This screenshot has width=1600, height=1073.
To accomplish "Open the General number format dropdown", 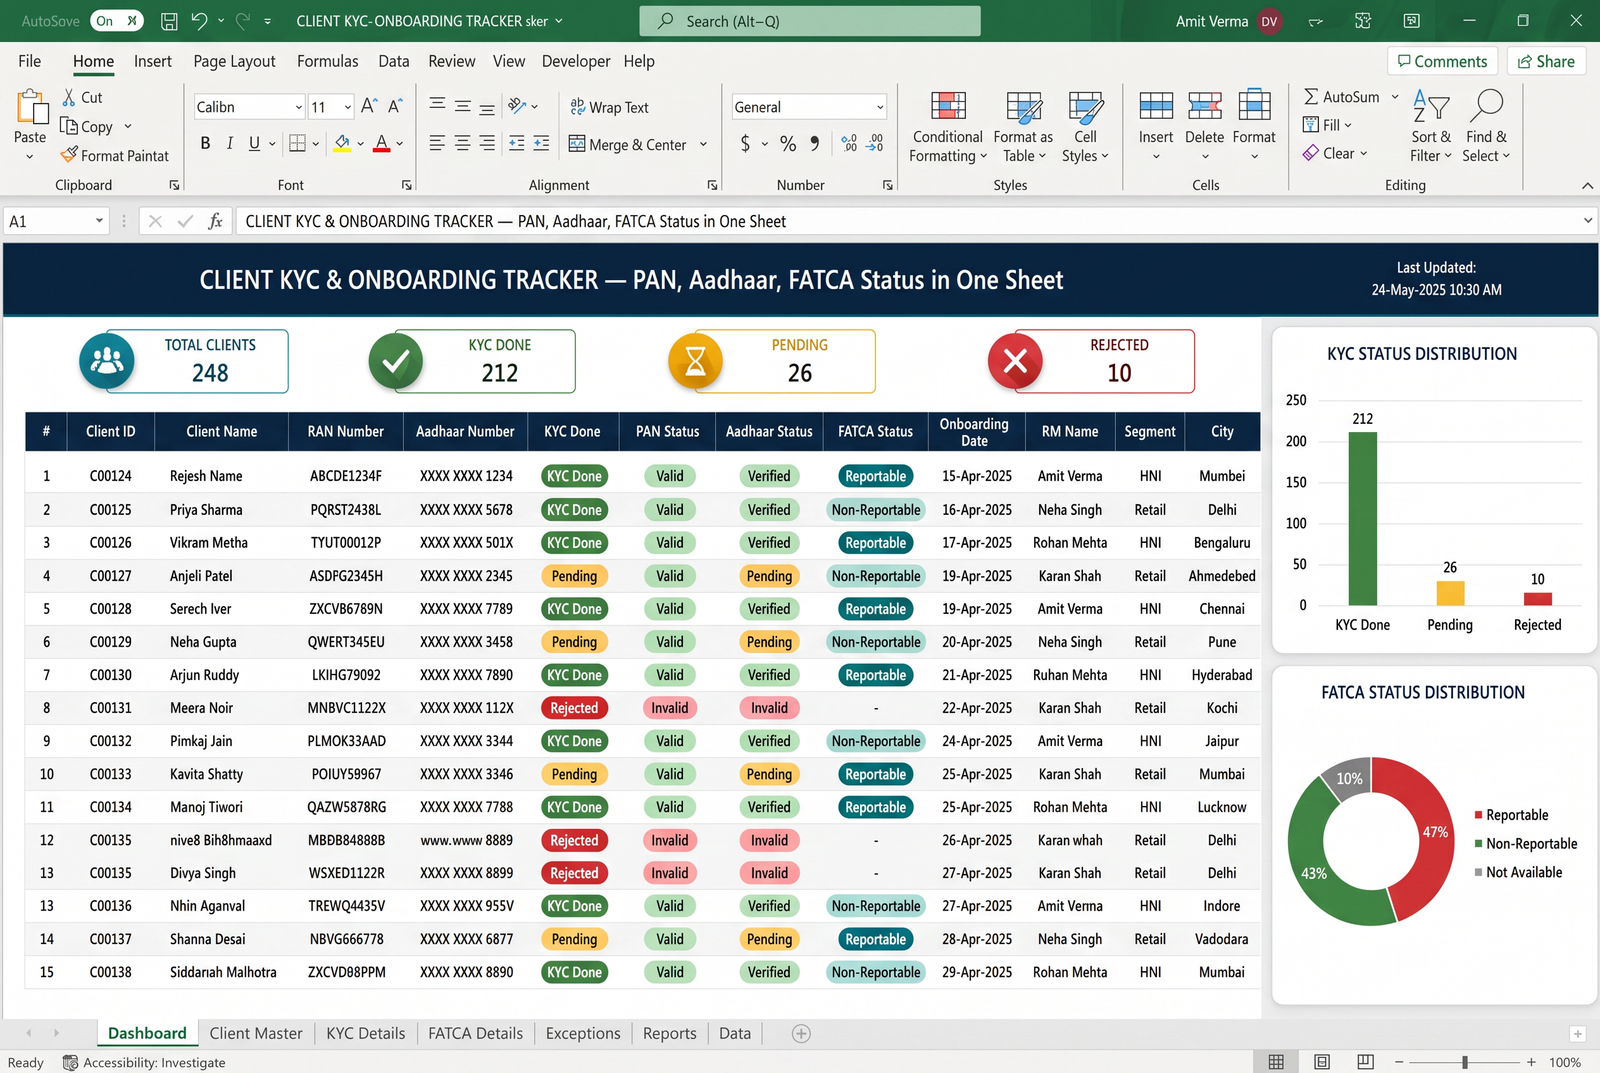I will click(880, 107).
